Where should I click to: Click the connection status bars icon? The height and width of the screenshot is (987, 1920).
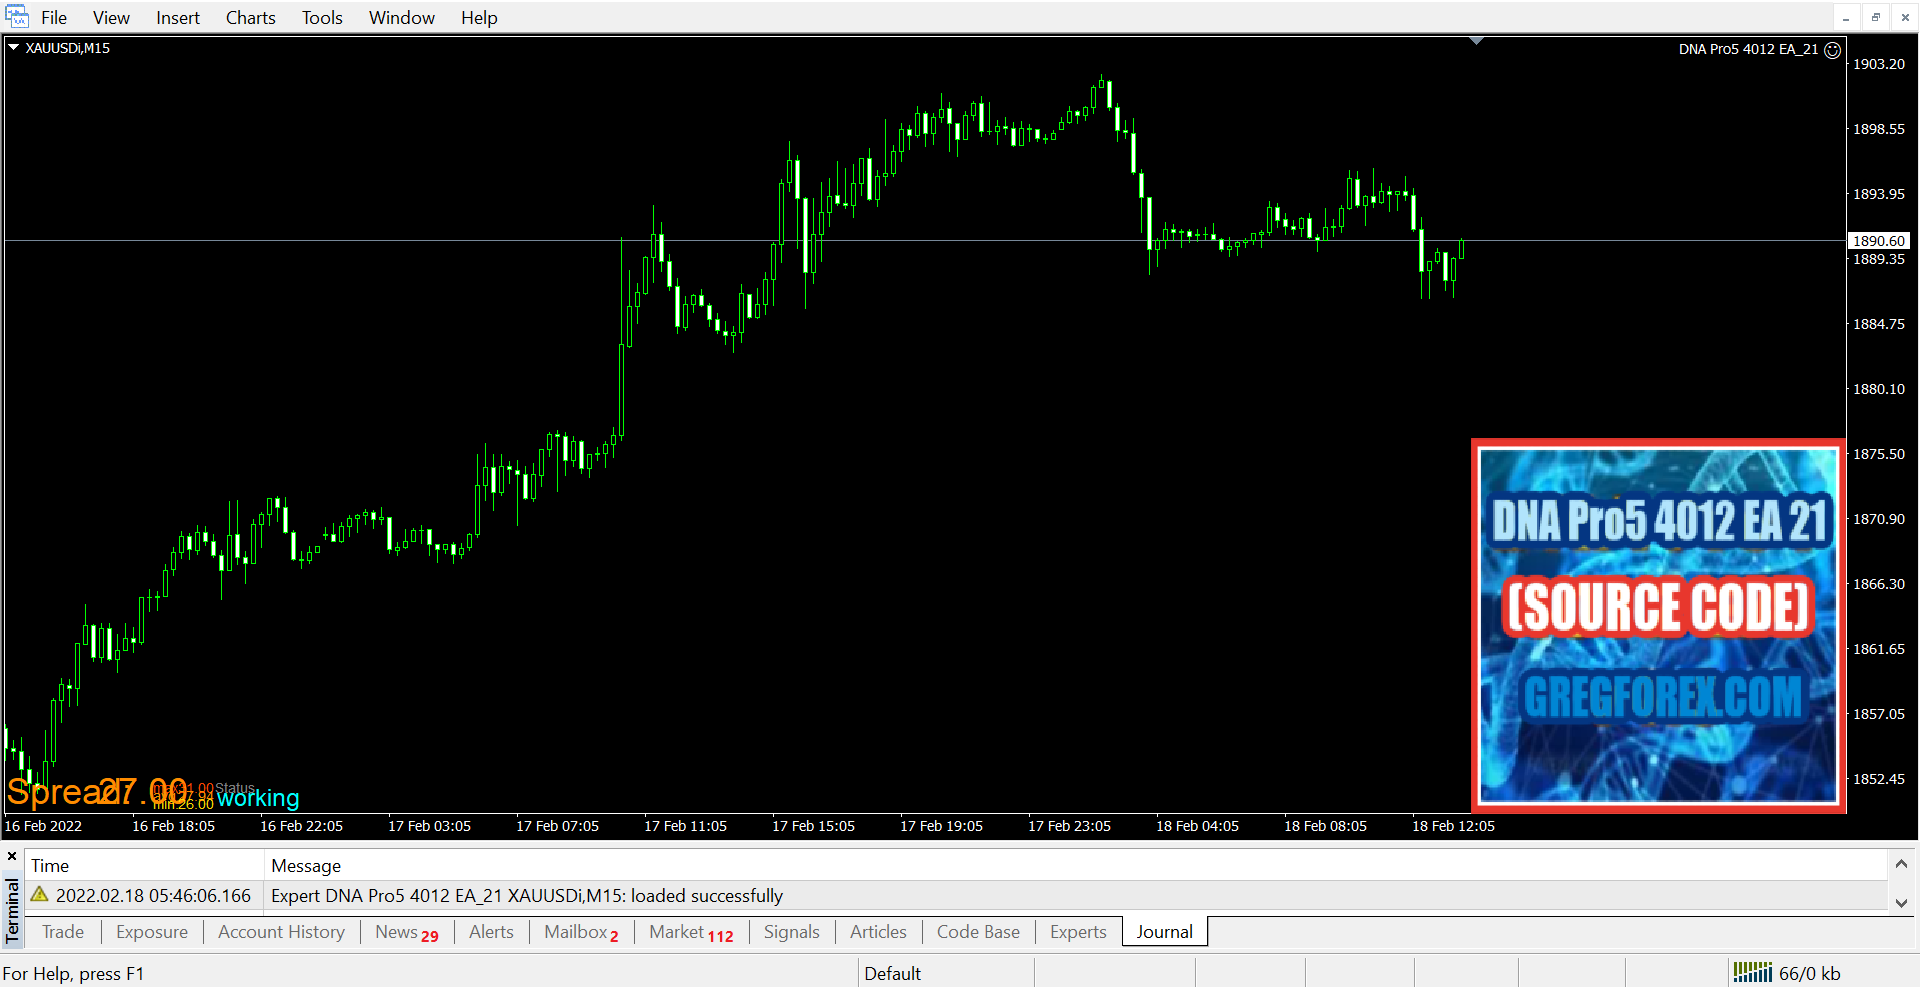[1752, 972]
